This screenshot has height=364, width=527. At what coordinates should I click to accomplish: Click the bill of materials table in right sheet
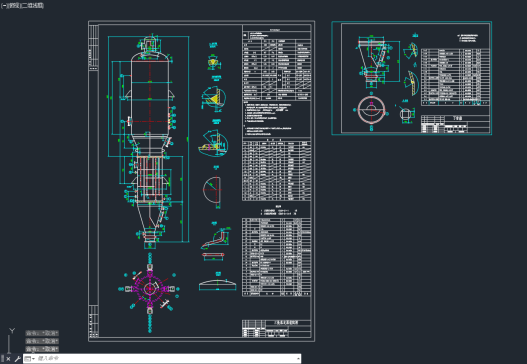pos(455,77)
